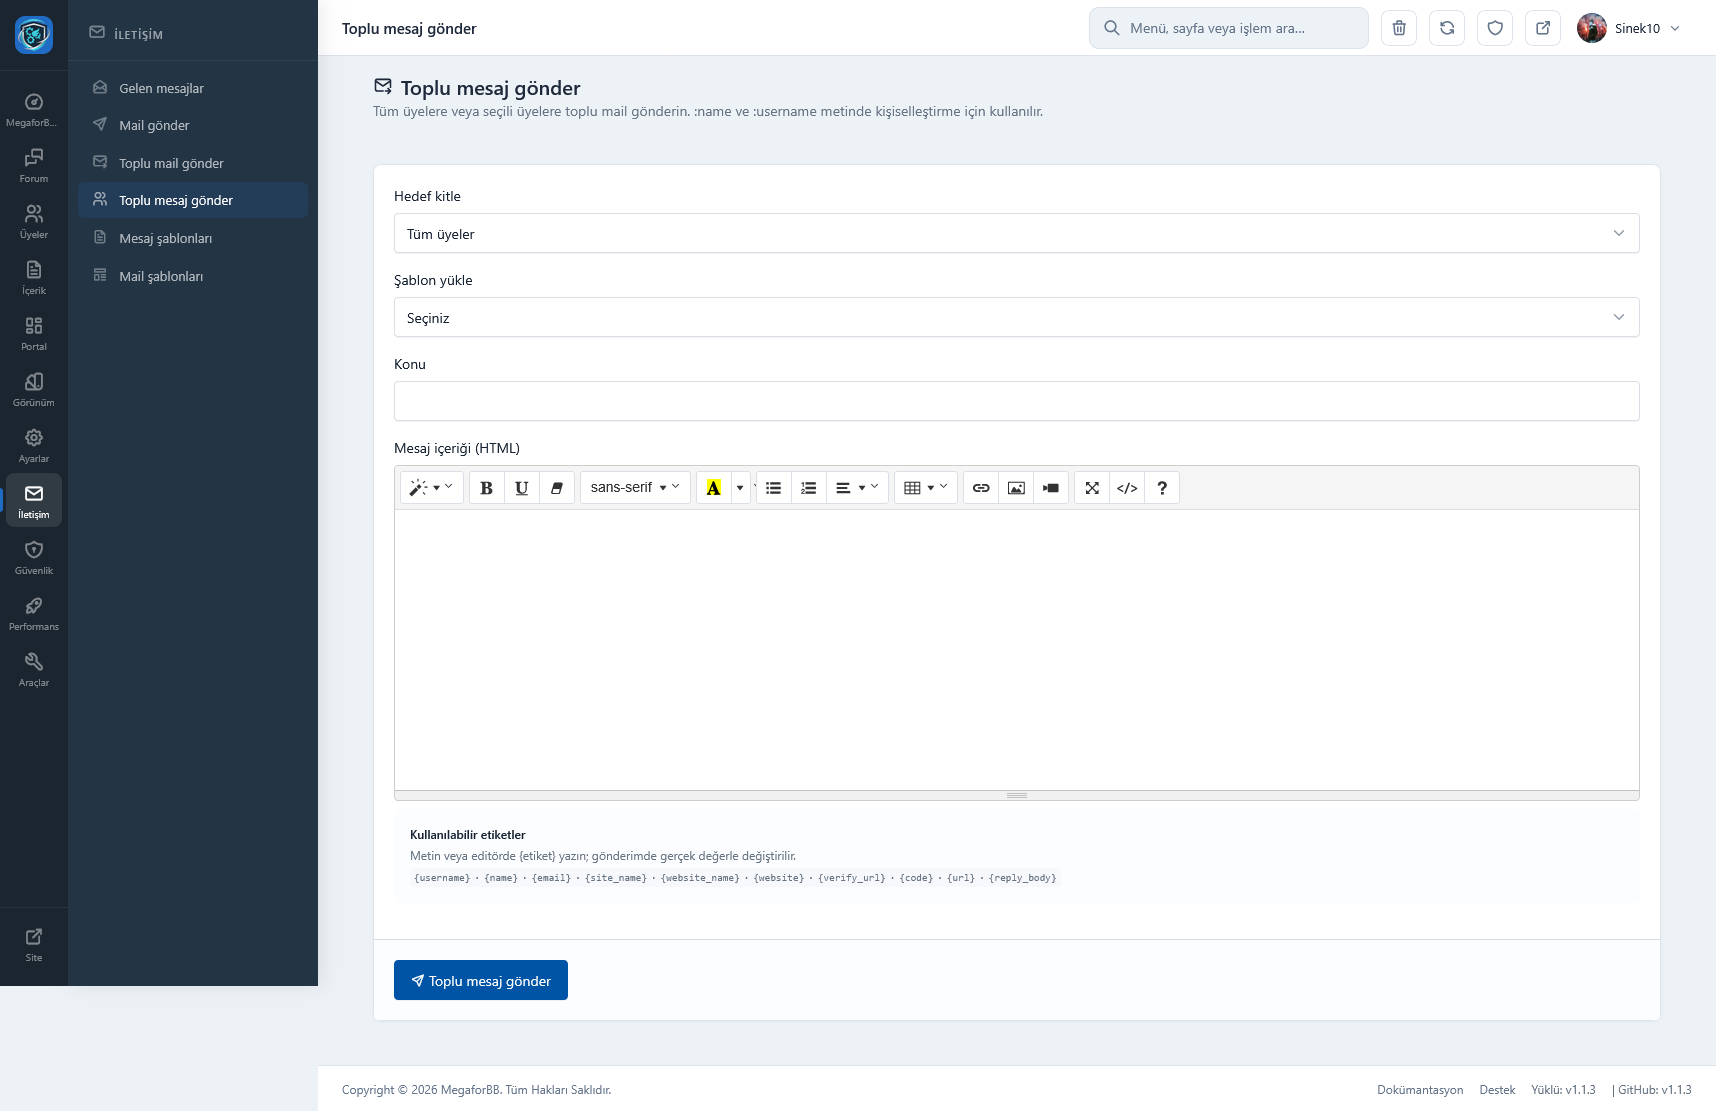
Task: Toggle the unordered bullet list
Action: [773, 488]
